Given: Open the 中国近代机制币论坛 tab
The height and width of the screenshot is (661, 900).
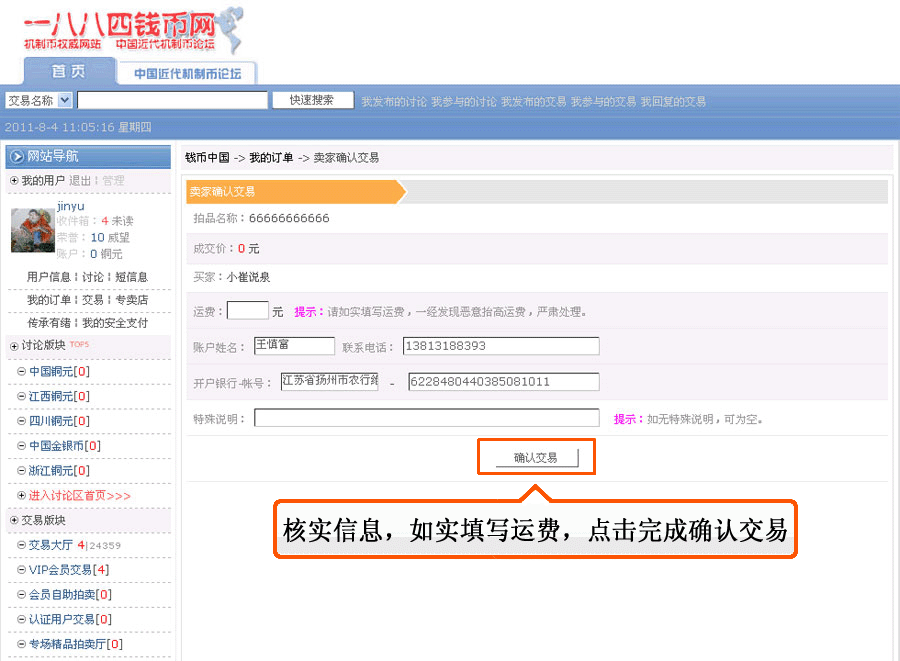Looking at the screenshot, I should click(187, 73).
